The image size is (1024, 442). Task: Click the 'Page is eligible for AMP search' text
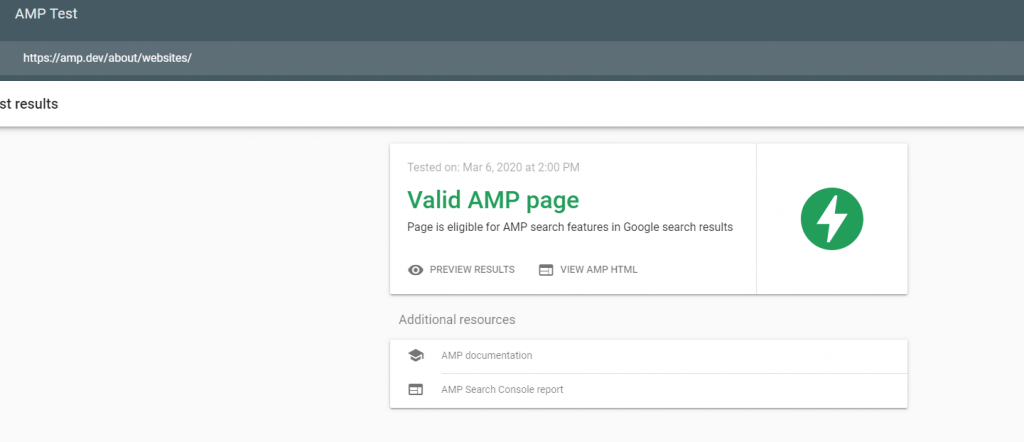pyautogui.click(x=570, y=227)
